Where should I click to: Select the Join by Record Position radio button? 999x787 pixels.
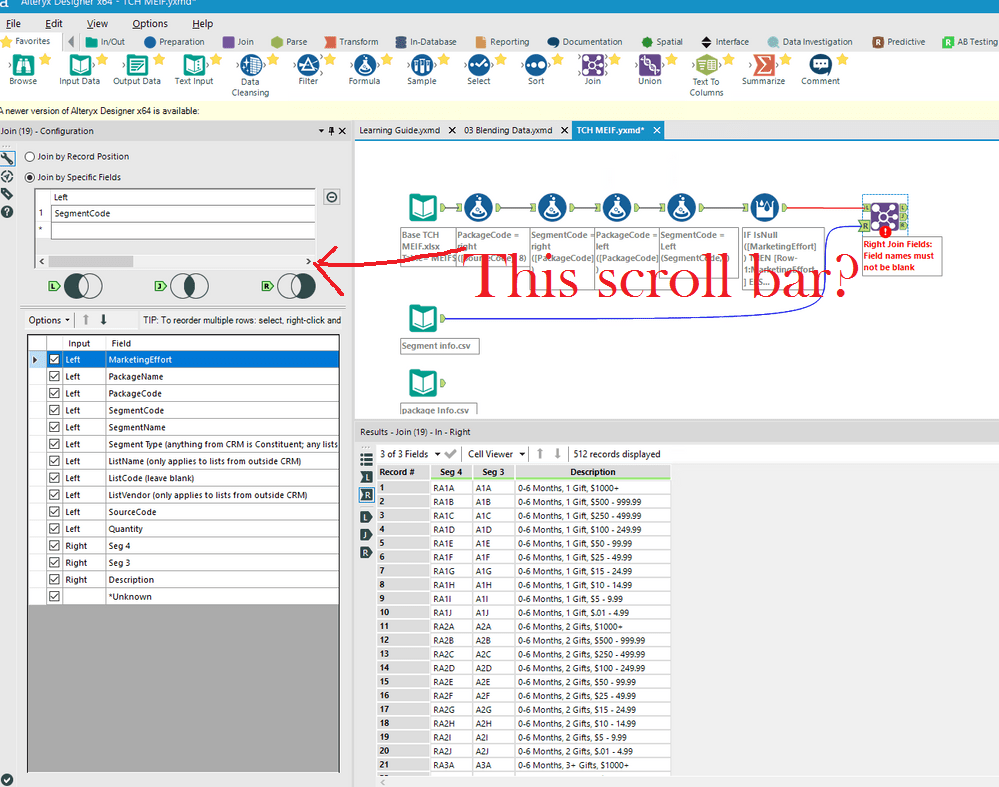pyautogui.click(x=29, y=156)
